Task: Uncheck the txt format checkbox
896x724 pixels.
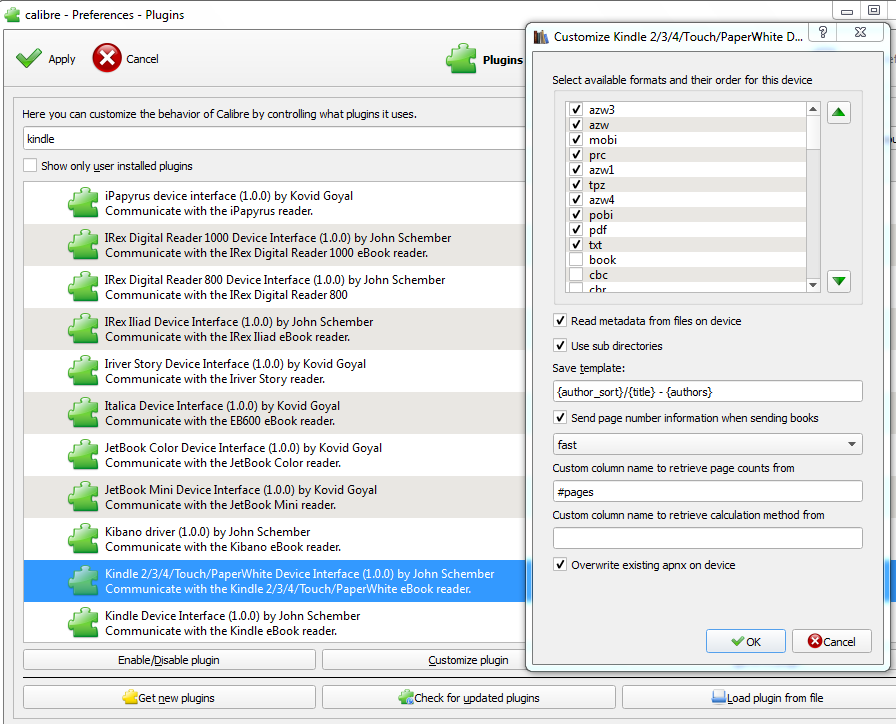Action: [x=575, y=245]
